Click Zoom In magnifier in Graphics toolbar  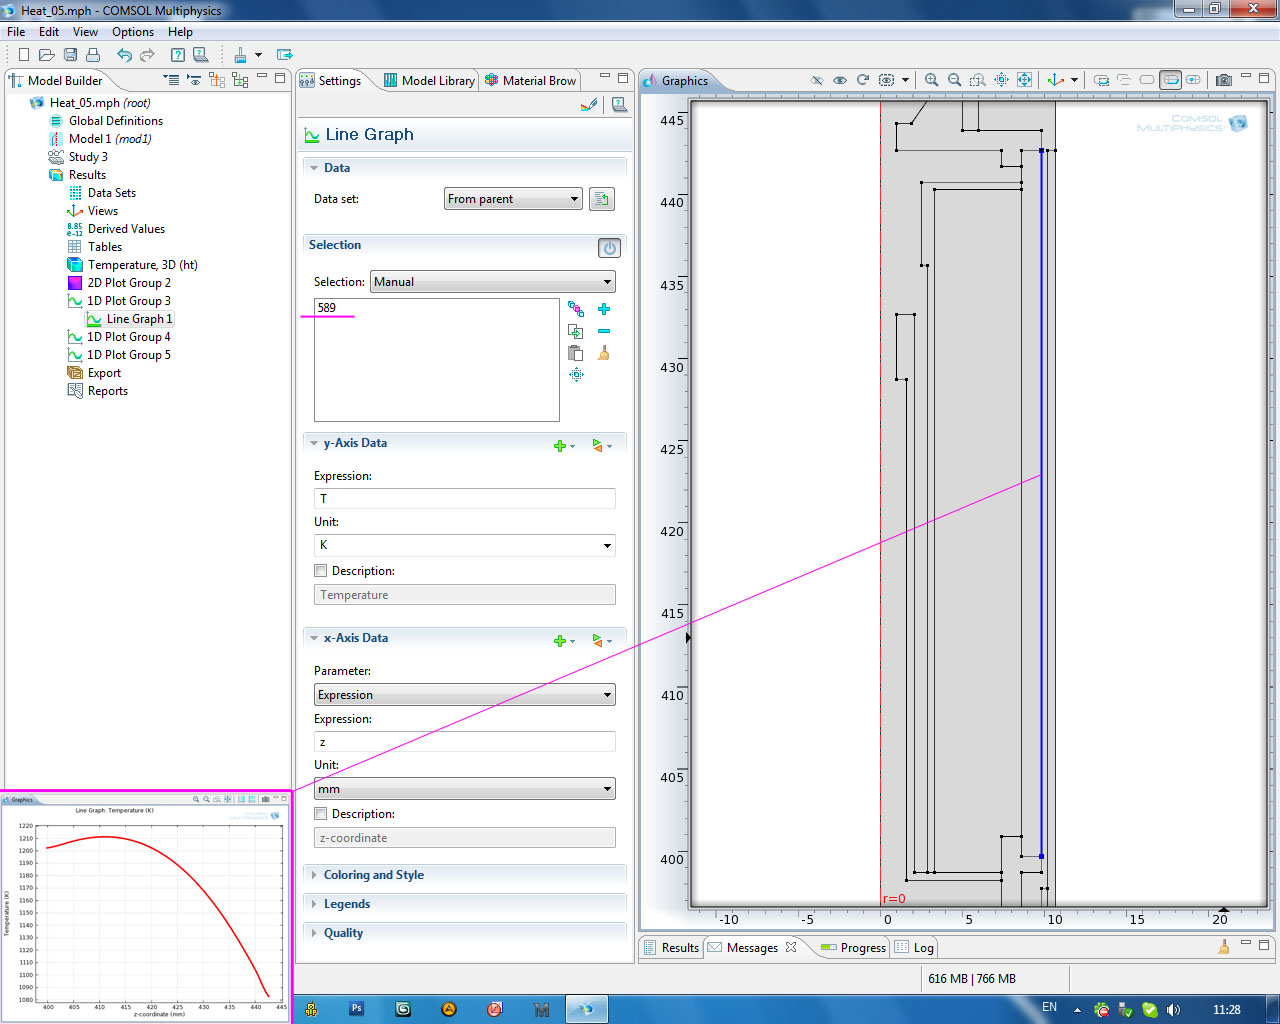pos(931,80)
